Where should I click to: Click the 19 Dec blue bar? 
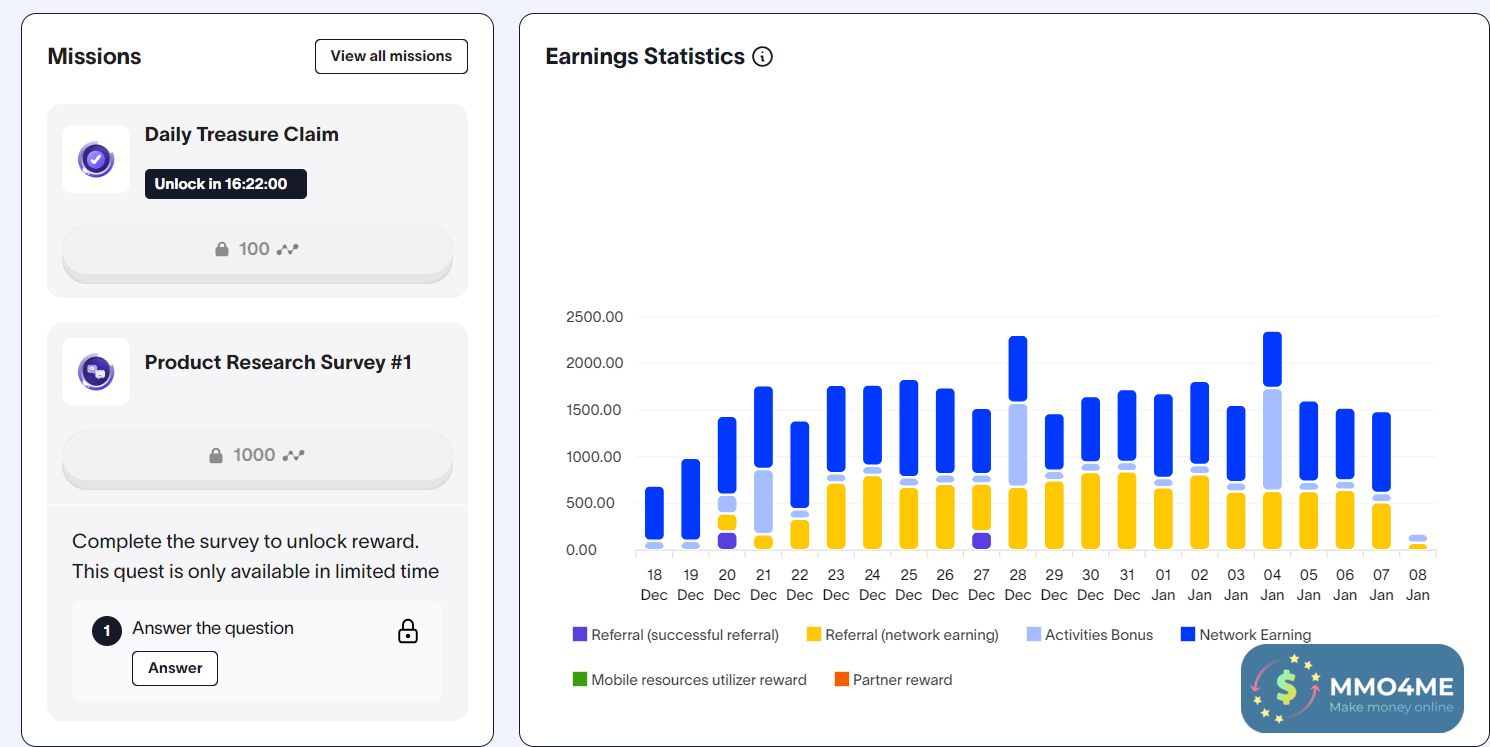(691, 499)
